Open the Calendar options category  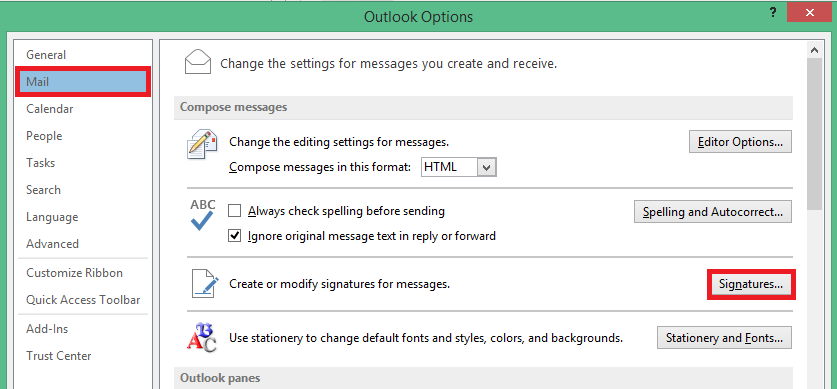84,109
